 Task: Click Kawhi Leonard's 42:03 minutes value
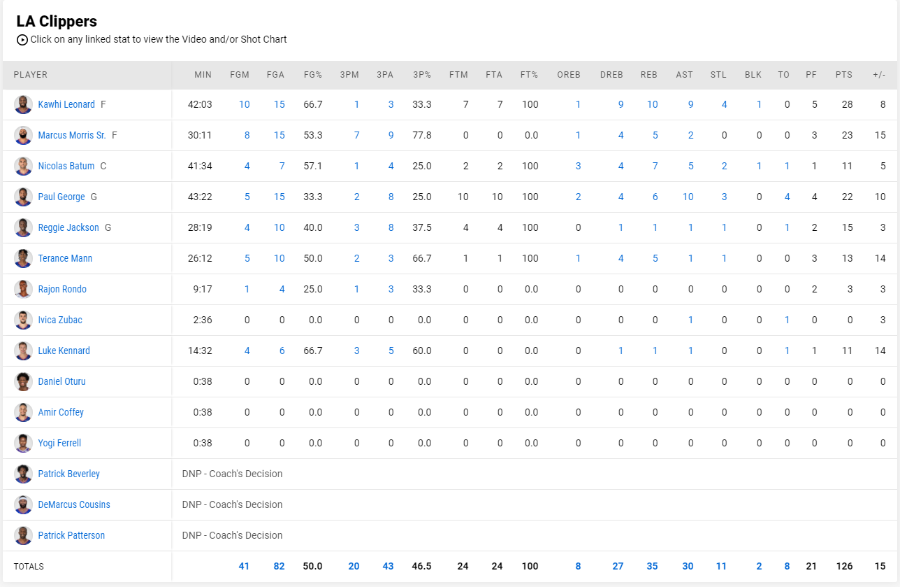(200, 104)
